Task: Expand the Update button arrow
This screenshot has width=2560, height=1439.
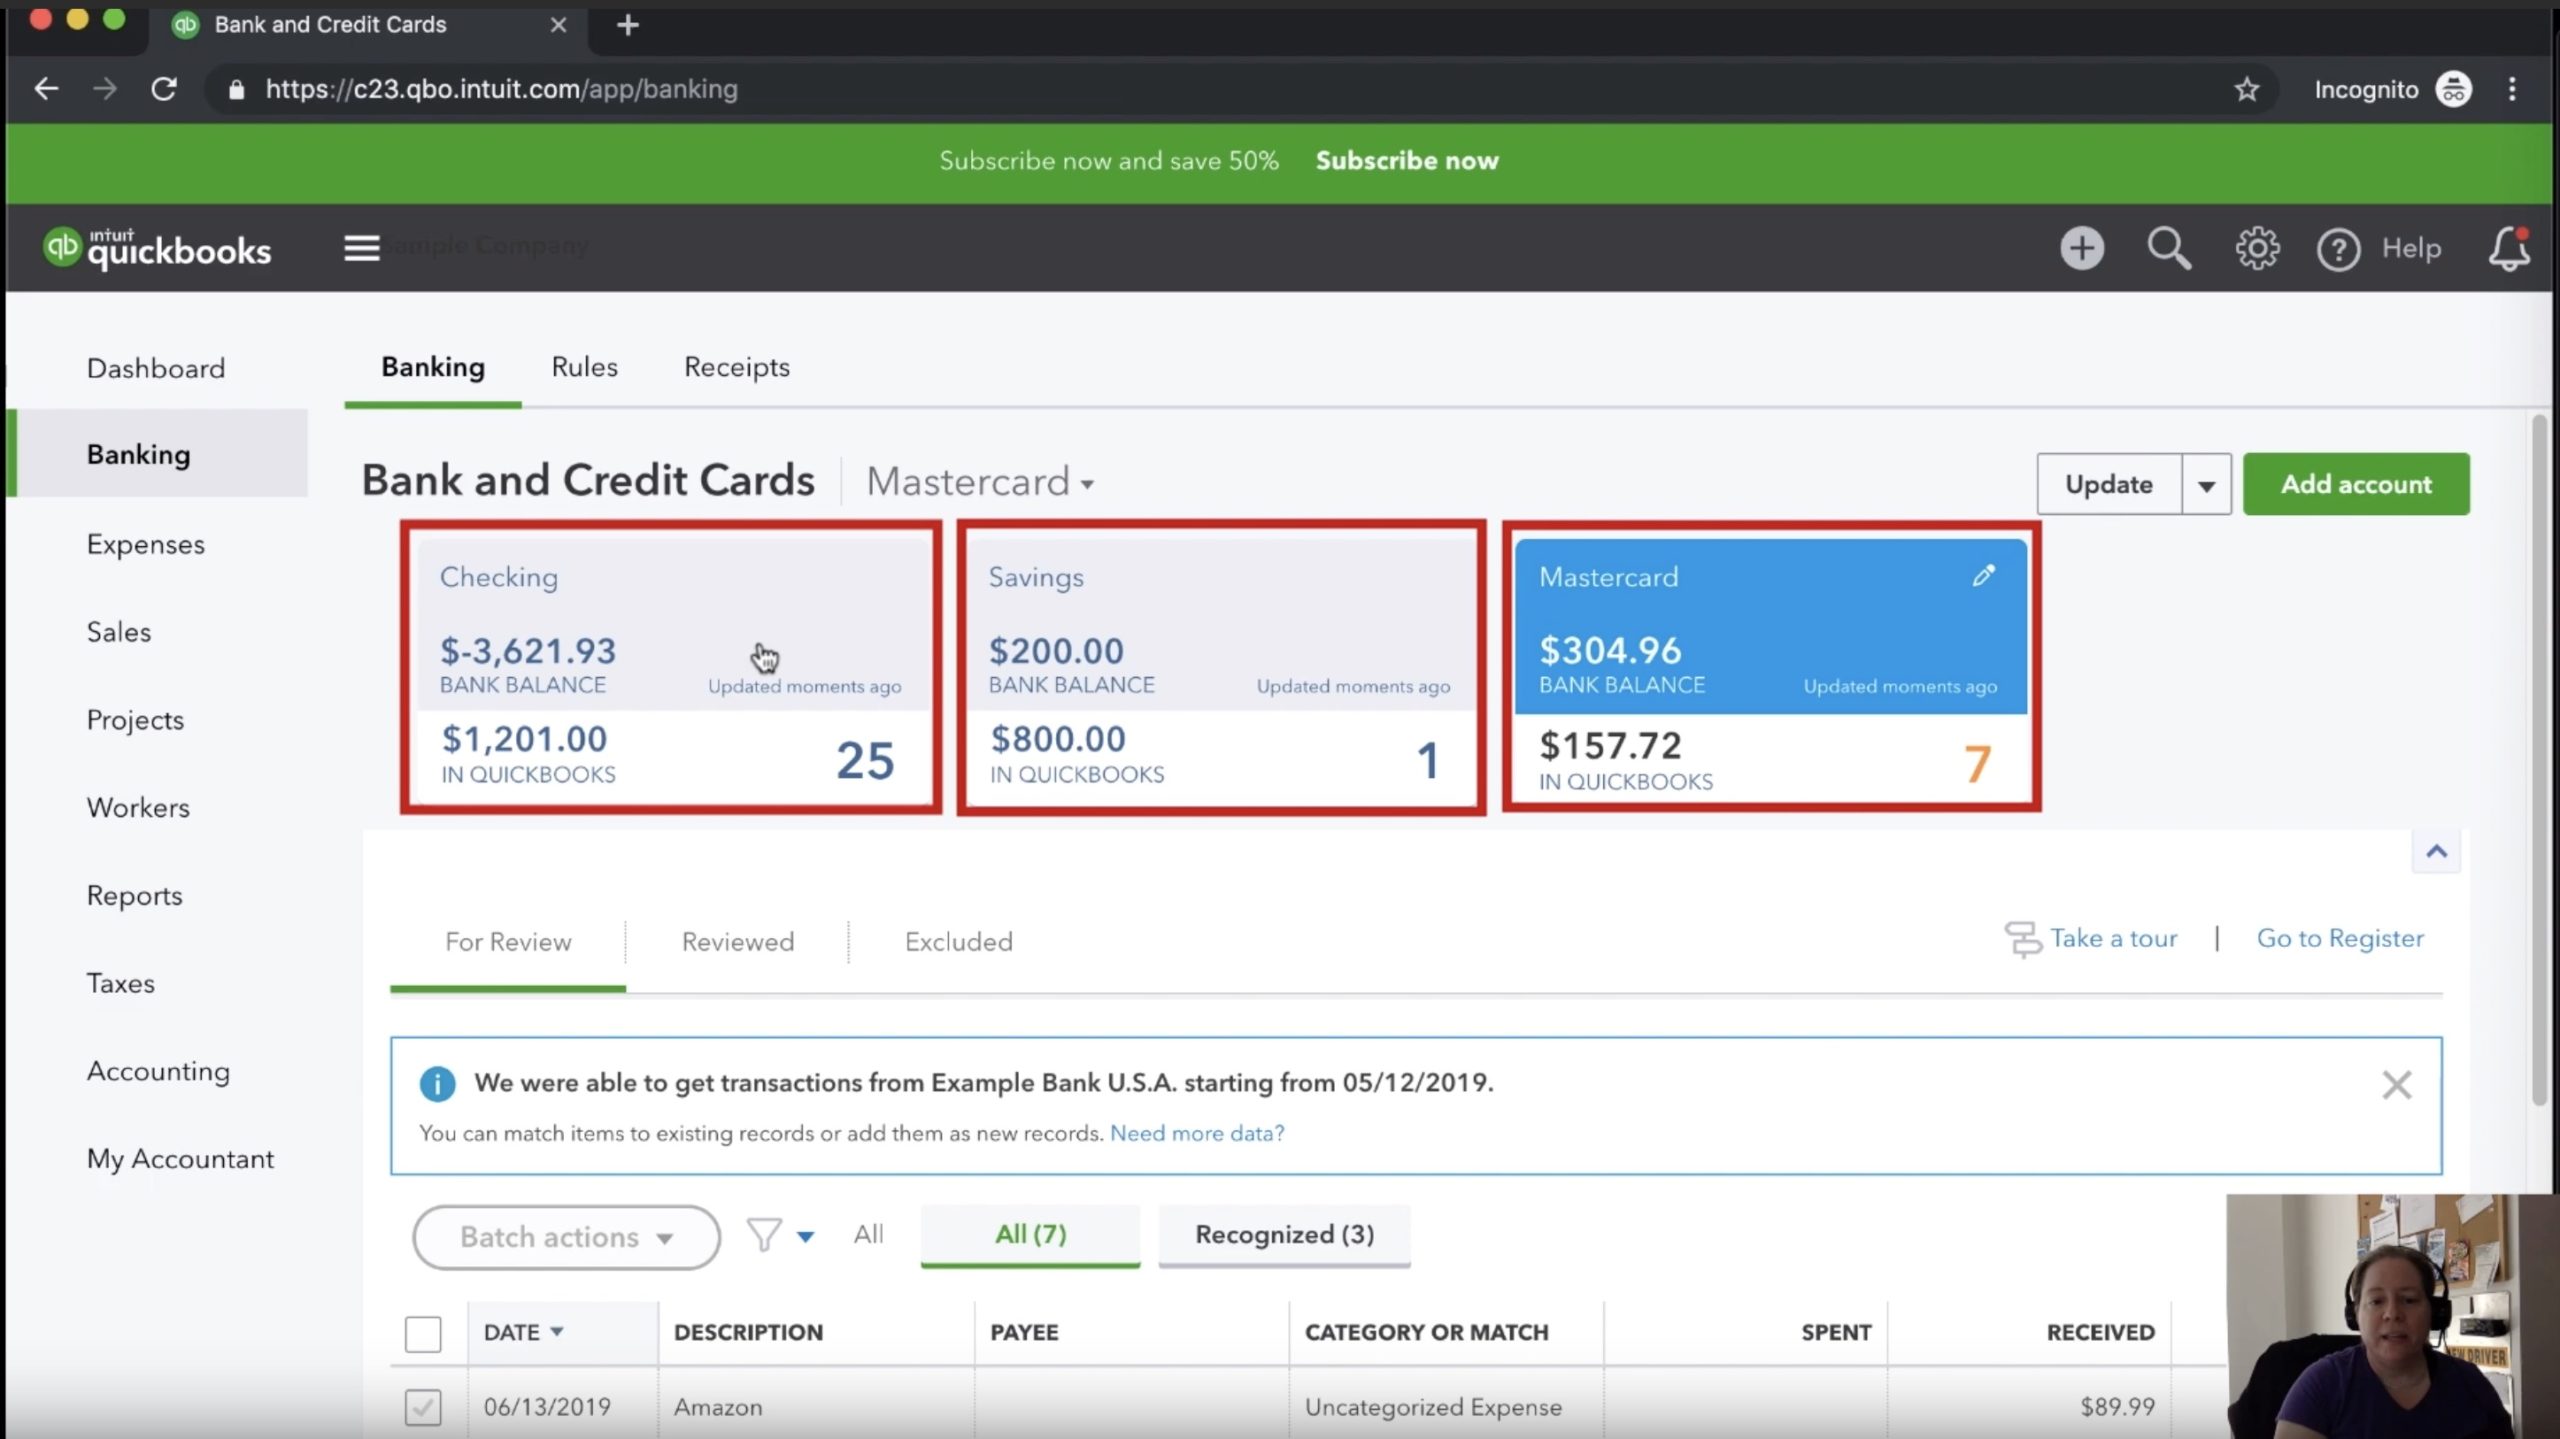Action: point(2206,485)
